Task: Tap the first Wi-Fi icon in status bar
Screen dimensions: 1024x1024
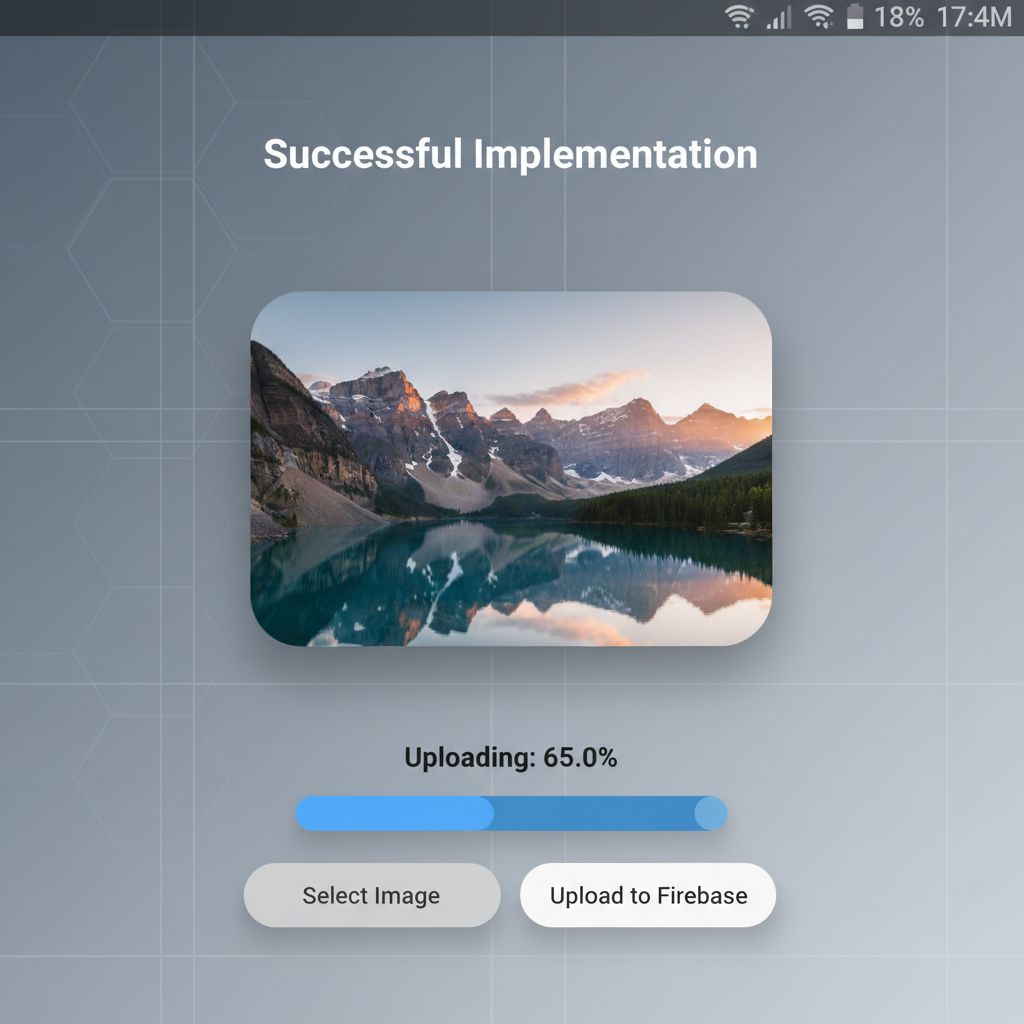Action: 739,16
